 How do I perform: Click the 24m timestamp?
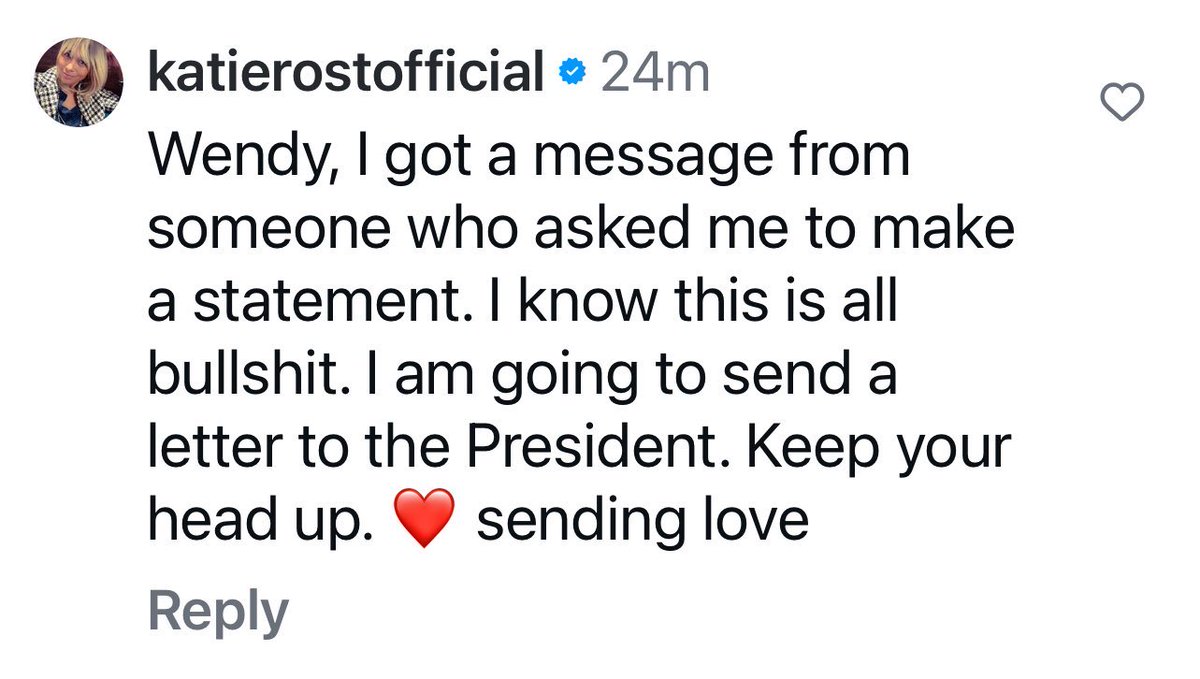[x=653, y=73]
